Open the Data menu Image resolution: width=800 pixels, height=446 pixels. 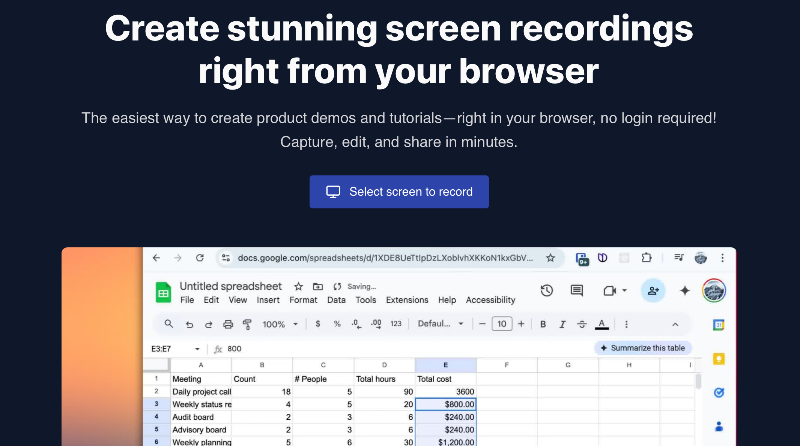click(x=336, y=300)
